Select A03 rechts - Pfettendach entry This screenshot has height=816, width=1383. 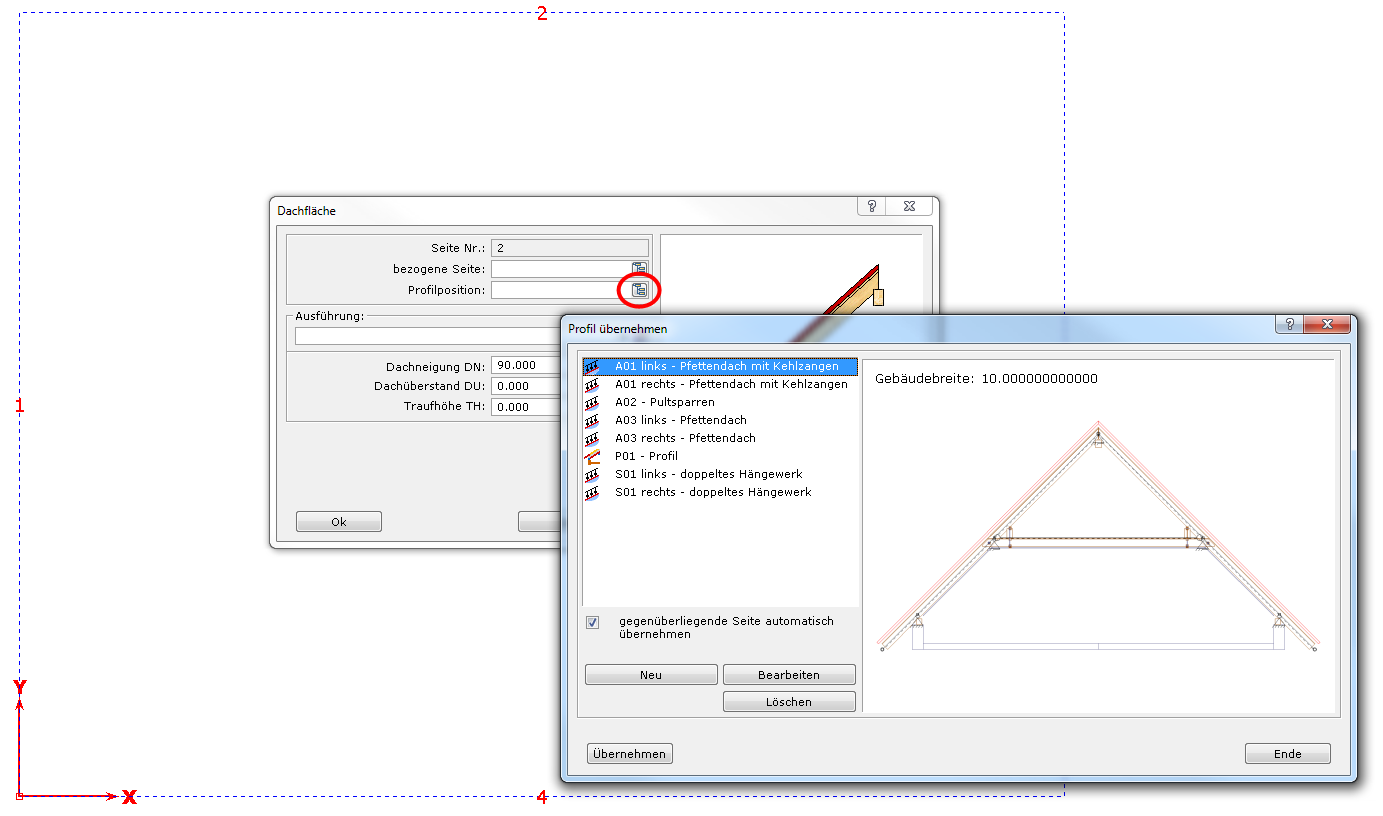point(685,438)
